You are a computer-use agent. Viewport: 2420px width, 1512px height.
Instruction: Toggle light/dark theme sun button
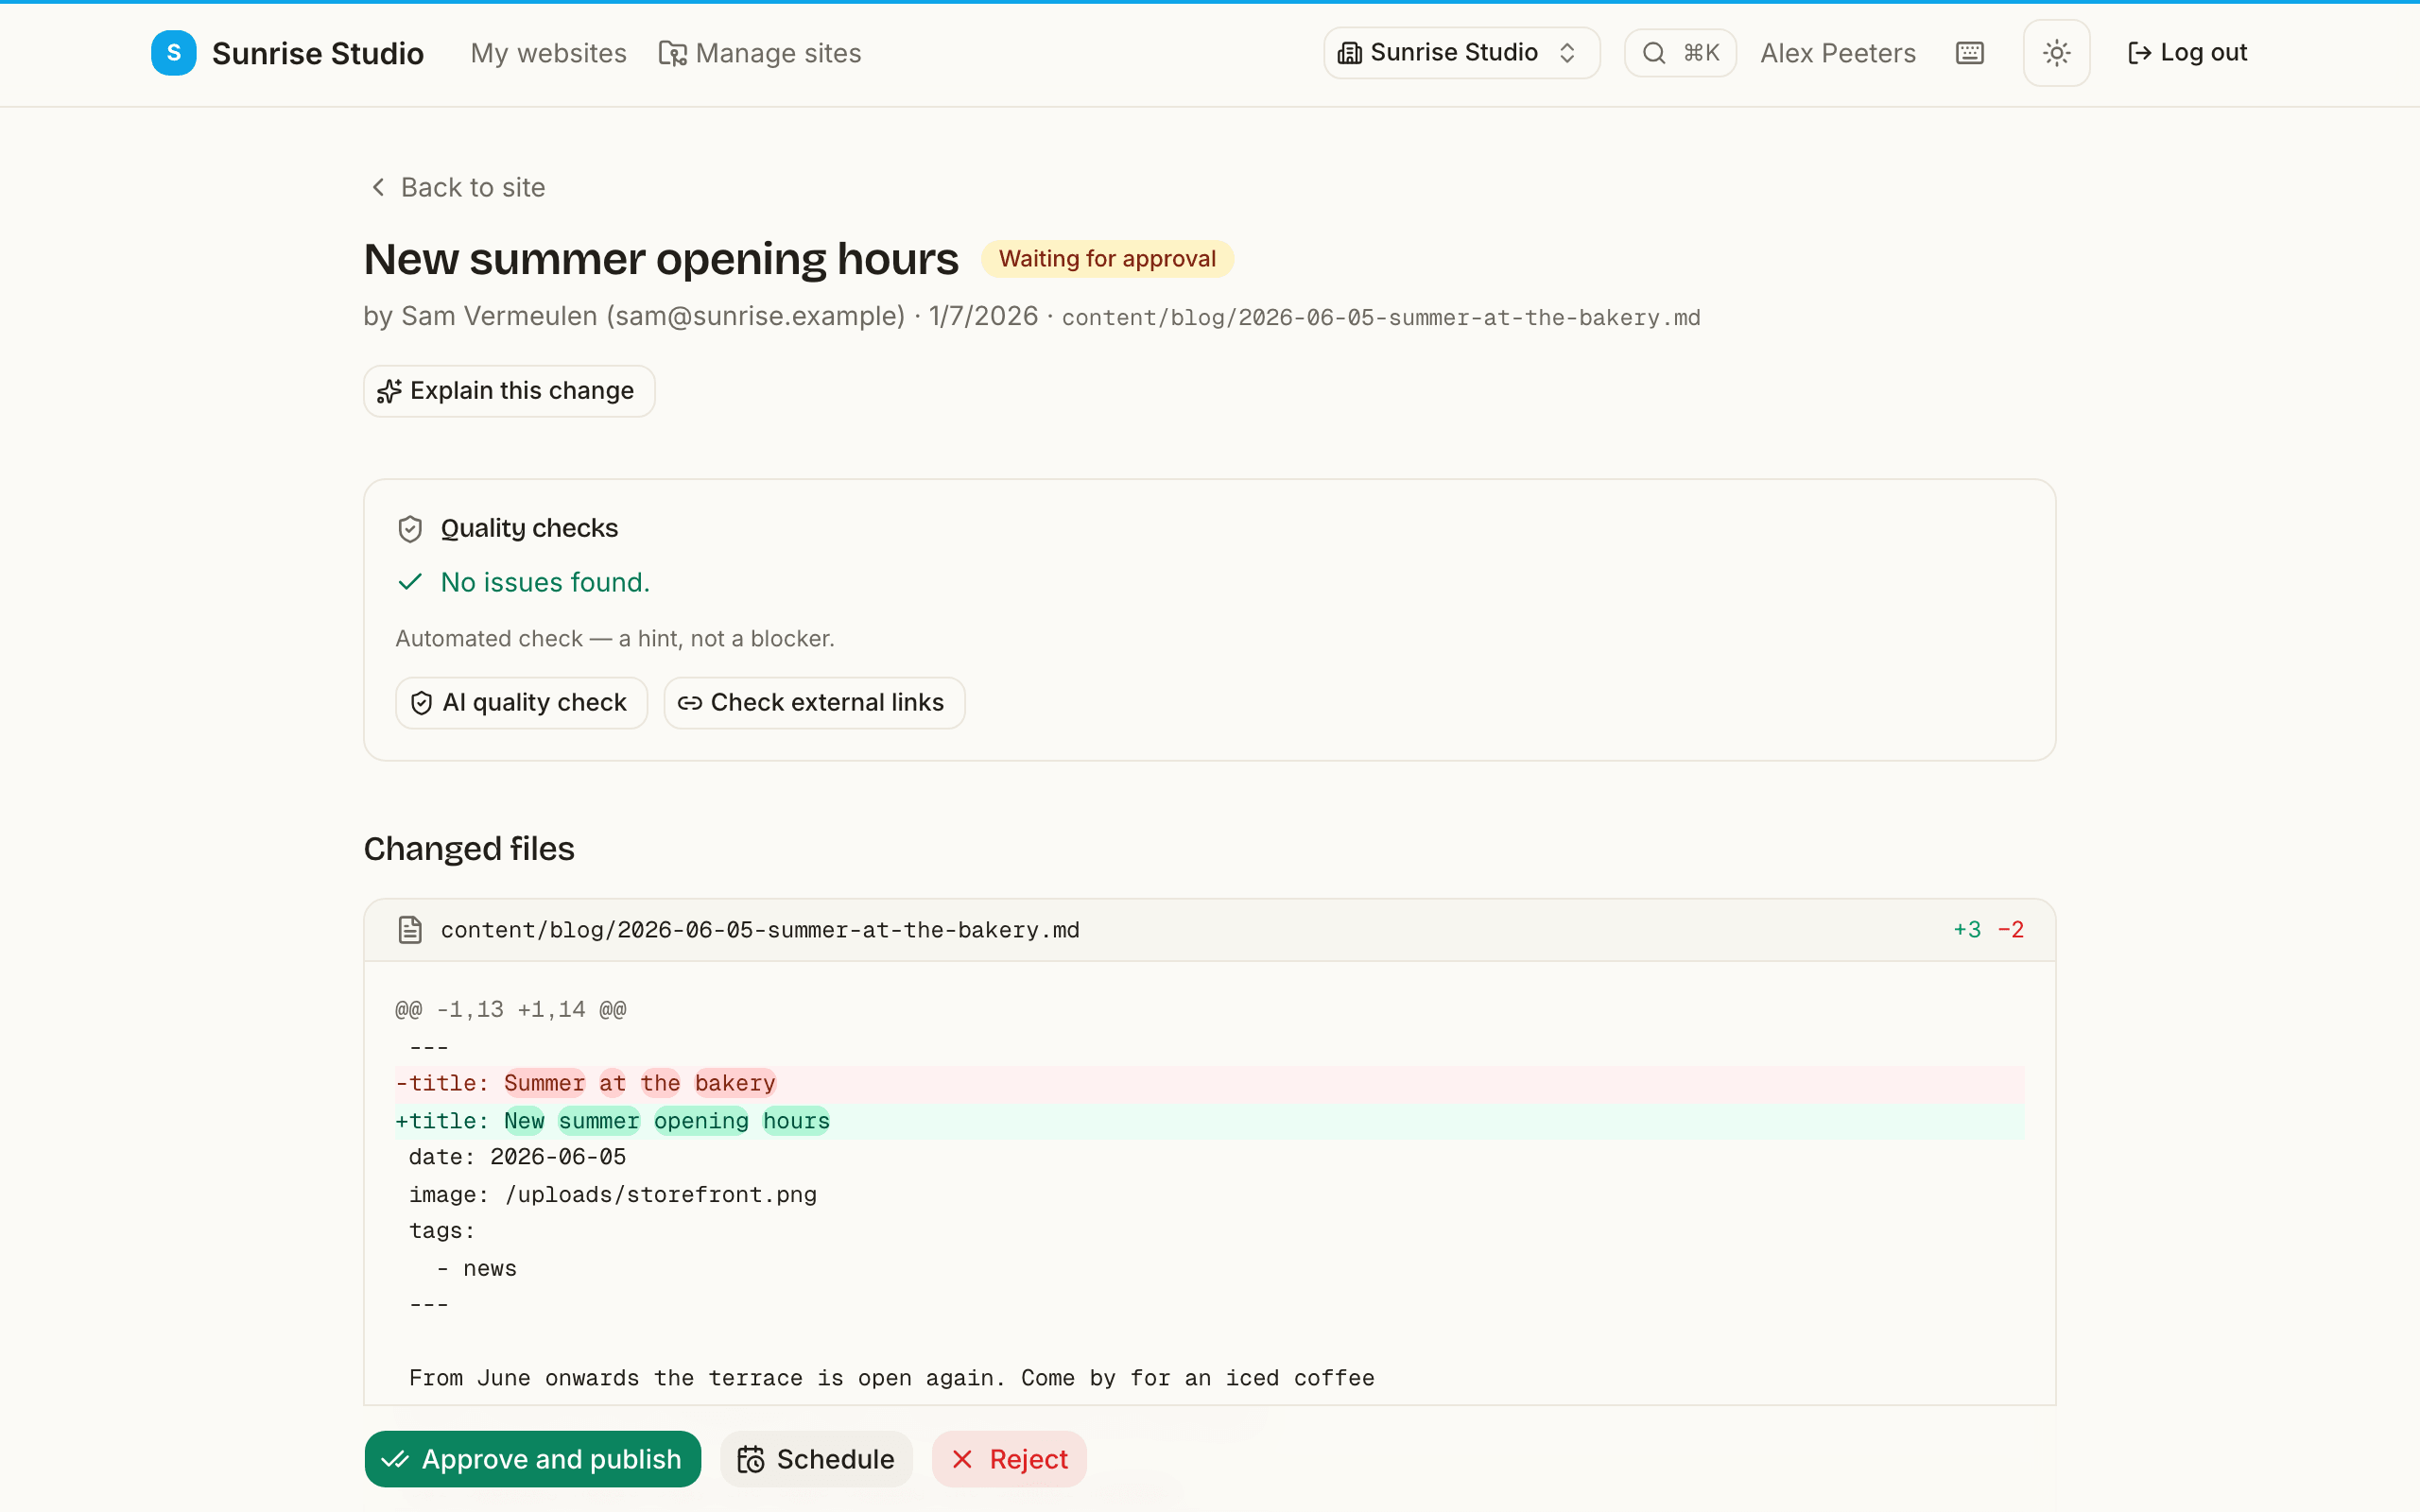click(2056, 53)
